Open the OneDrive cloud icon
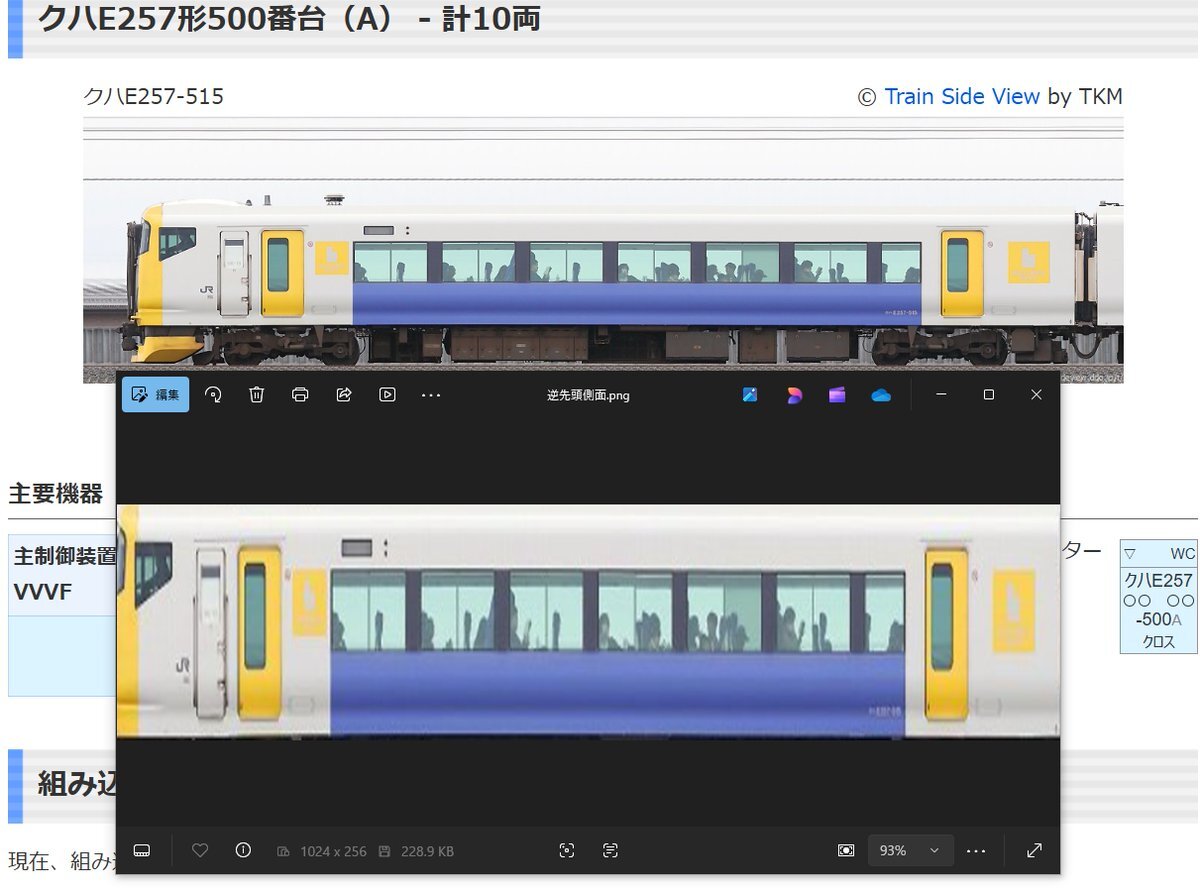 (x=881, y=395)
